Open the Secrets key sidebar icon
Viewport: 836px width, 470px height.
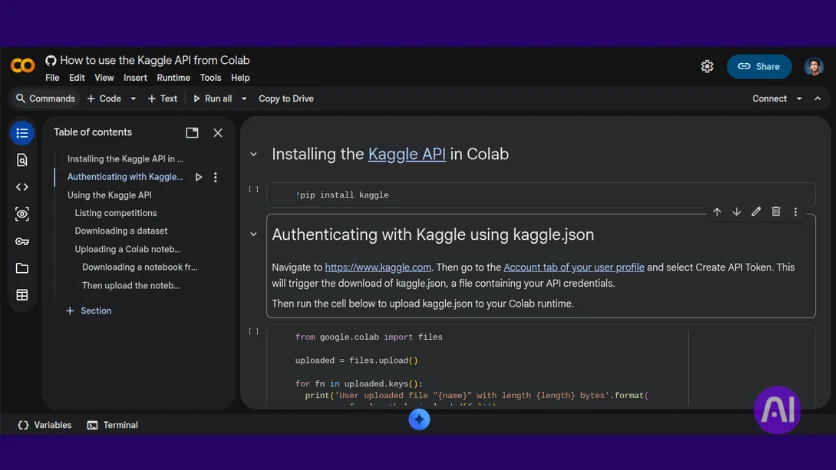(x=22, y=241)
